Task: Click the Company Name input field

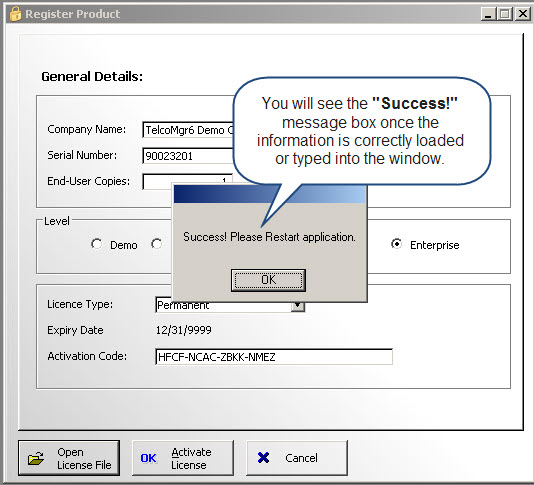Action: [x=188, y=130]
